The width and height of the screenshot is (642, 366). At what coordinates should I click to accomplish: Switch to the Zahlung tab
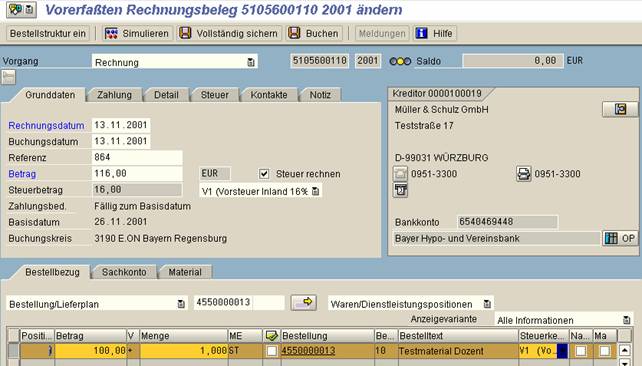[114, 95]
